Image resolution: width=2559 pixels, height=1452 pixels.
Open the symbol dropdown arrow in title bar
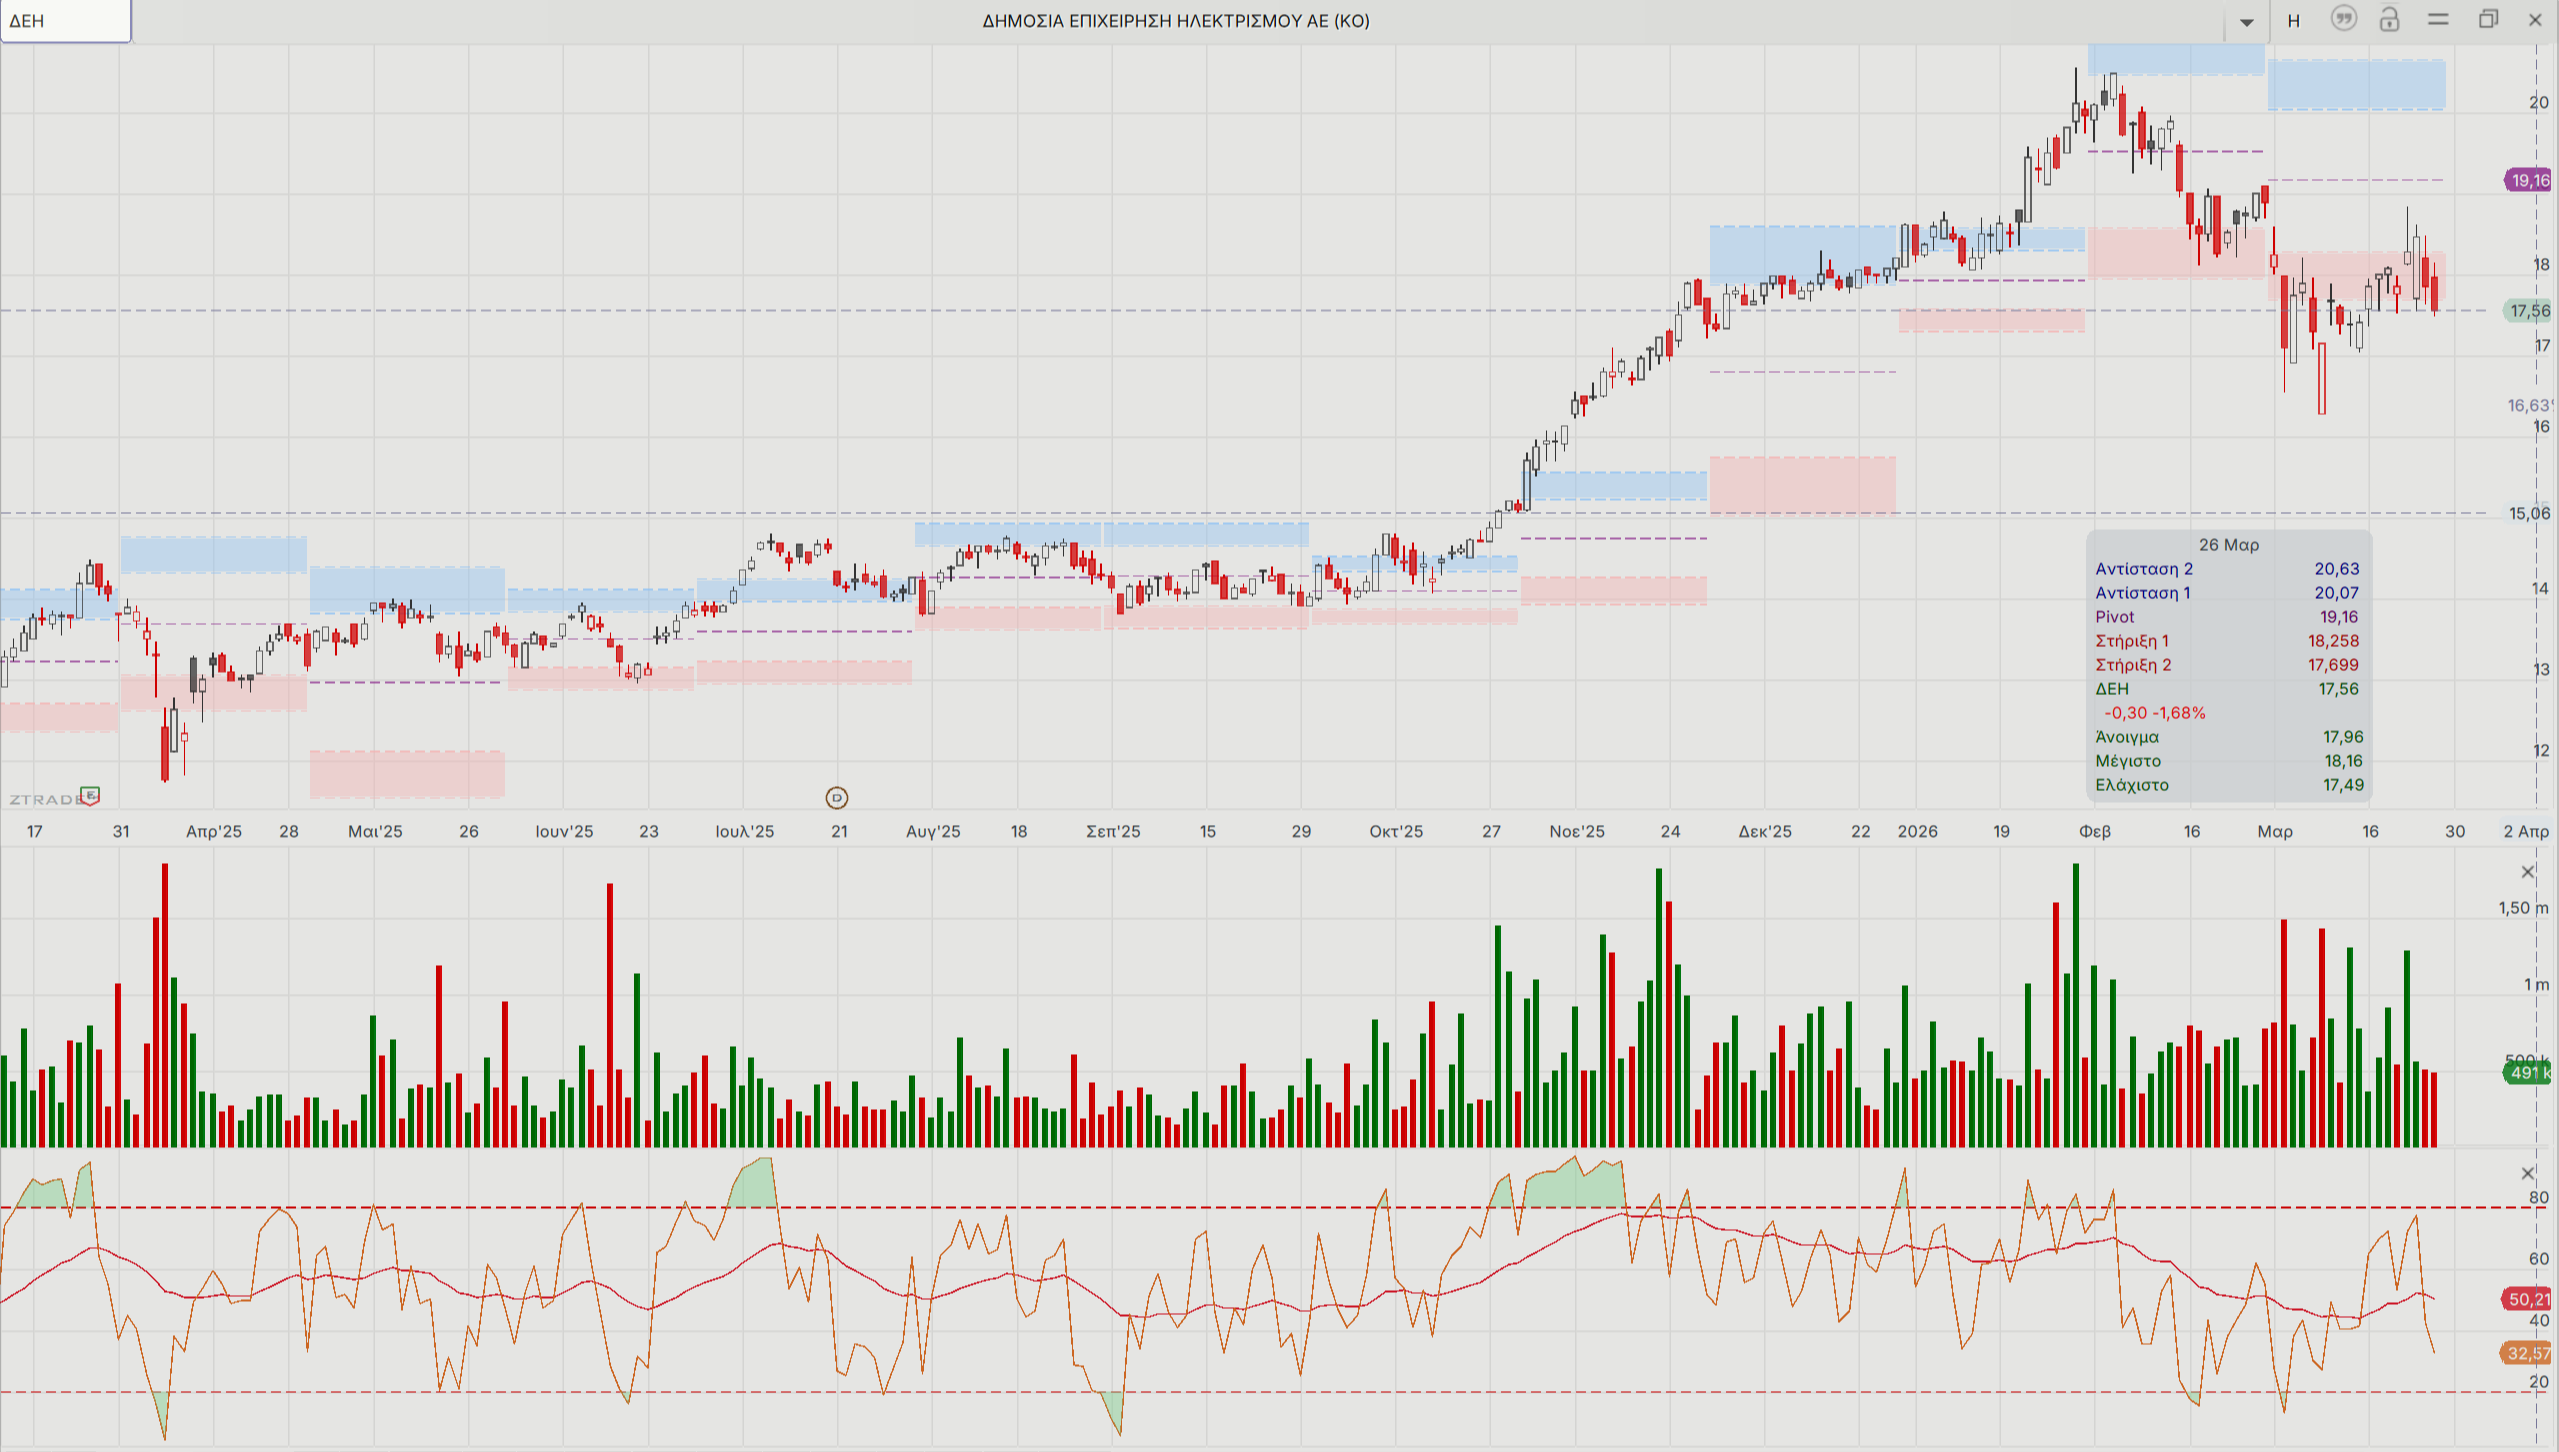2246,22
